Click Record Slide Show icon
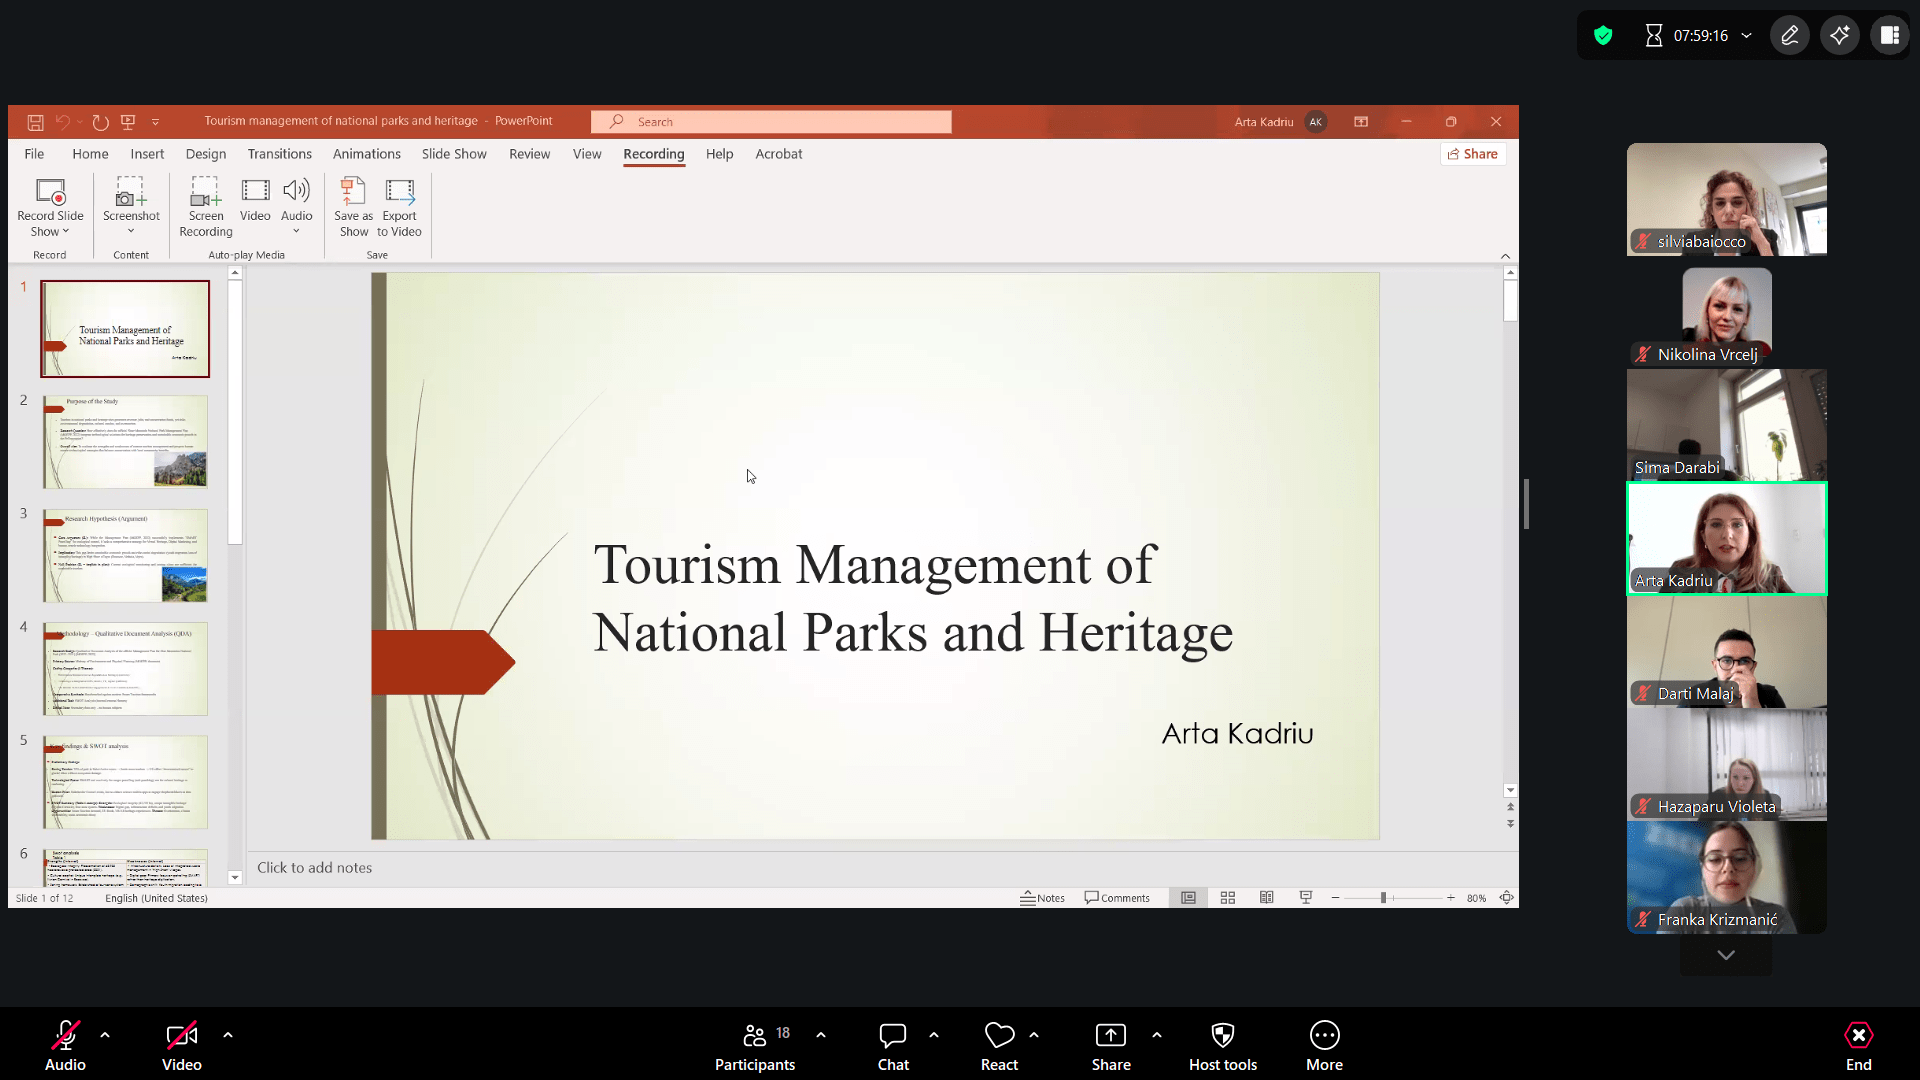Screen dimensions: 1920x1080 pyautogui.click(x=50, y=192)
